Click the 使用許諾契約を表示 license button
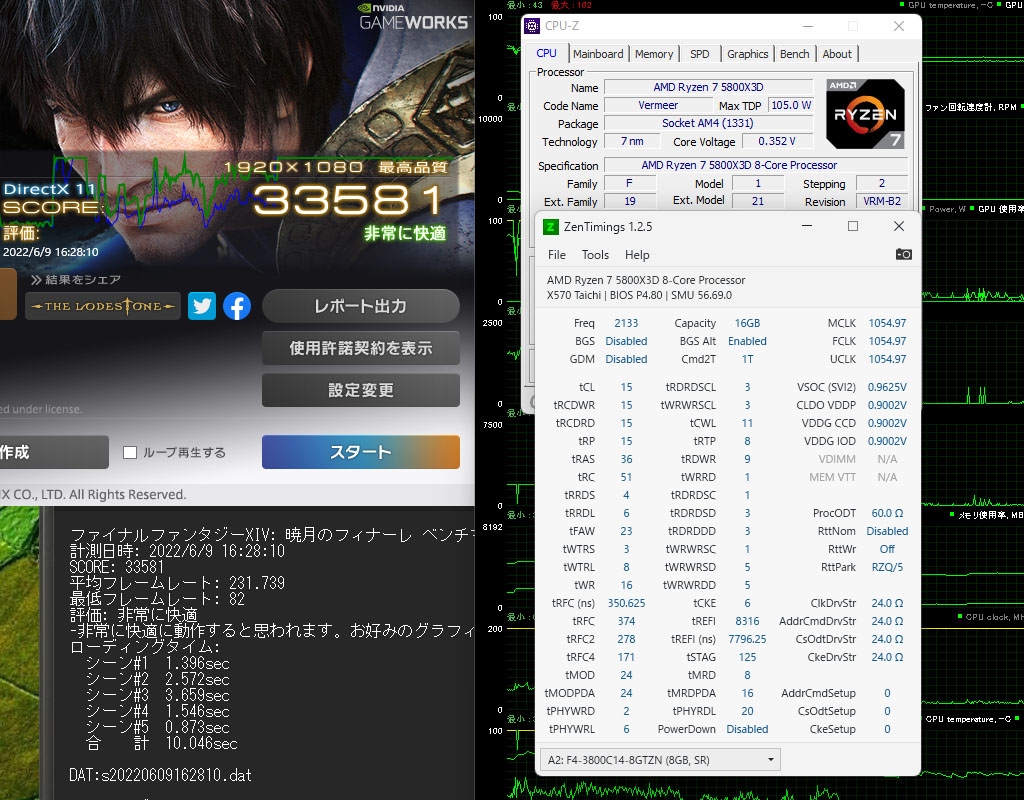Screen dimensions: 1024x800 pyautogui.click(x=360, y=348)
